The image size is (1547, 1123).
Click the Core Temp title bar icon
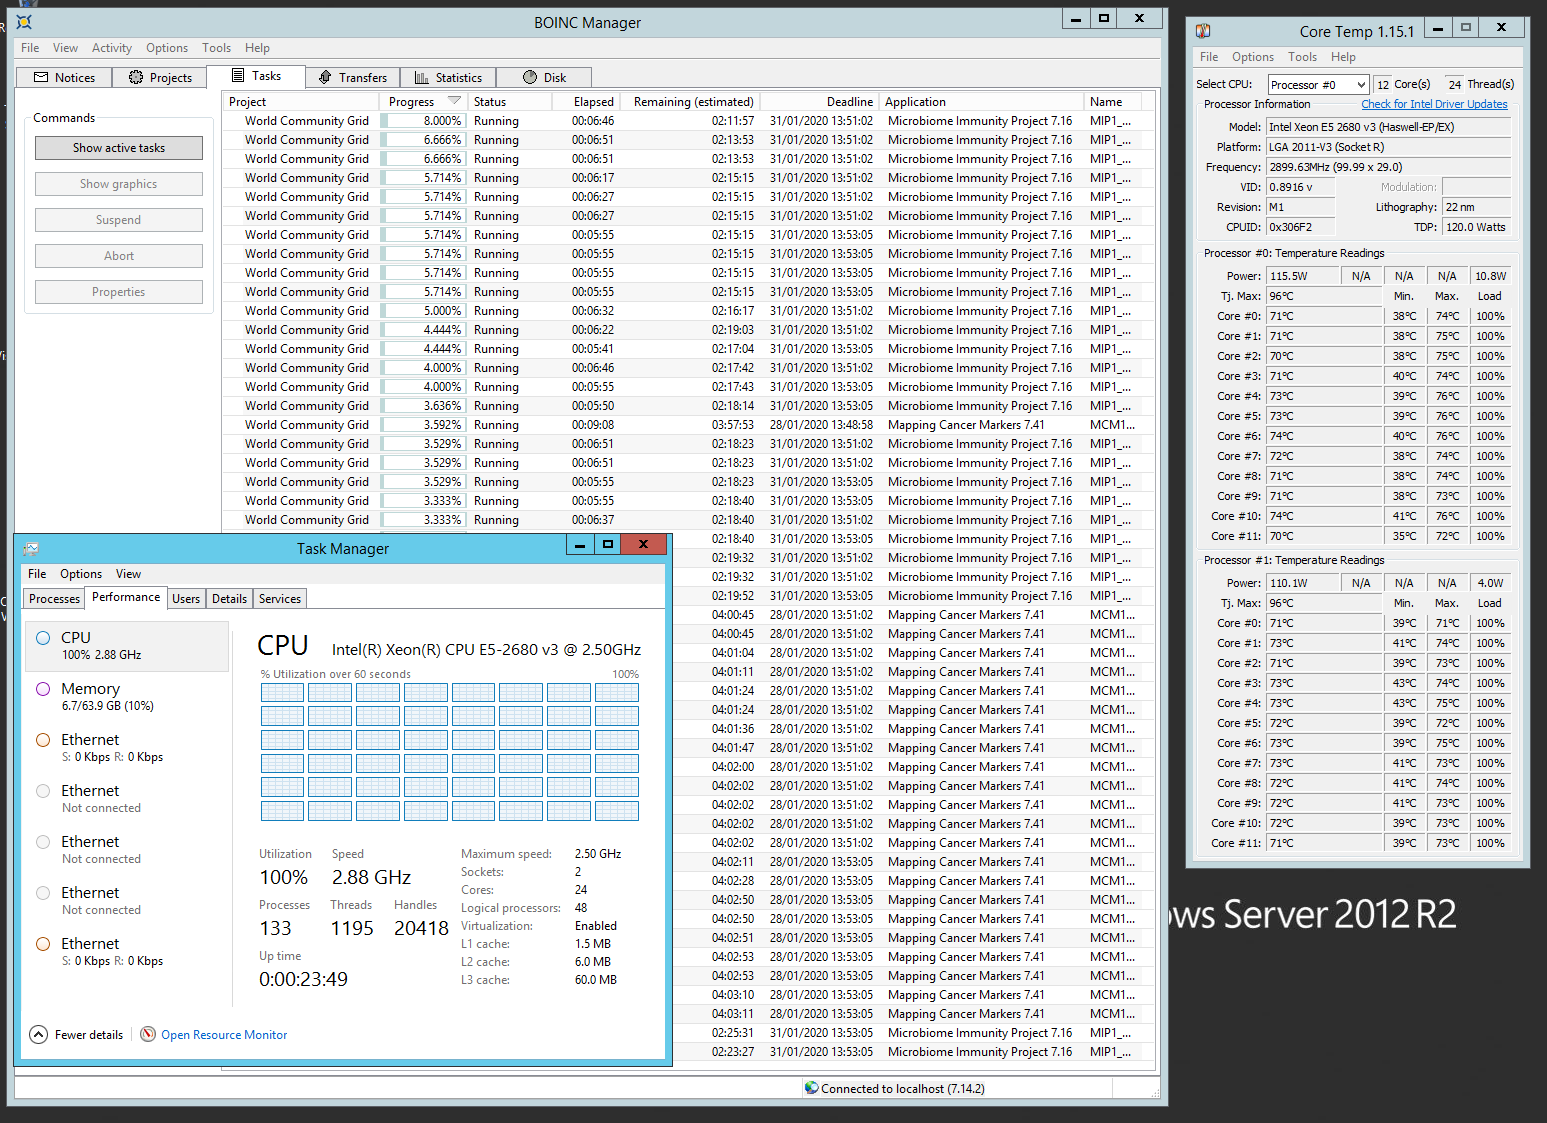coord(1203,31)
